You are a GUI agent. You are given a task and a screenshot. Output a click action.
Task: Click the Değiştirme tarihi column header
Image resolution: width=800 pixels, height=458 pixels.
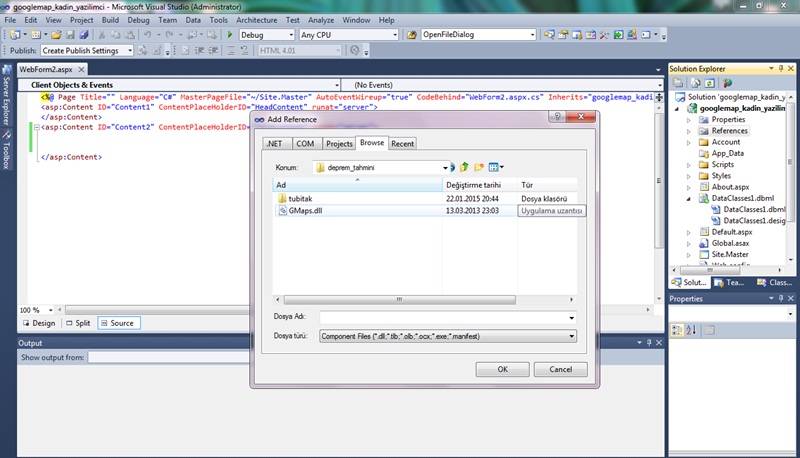480,185
